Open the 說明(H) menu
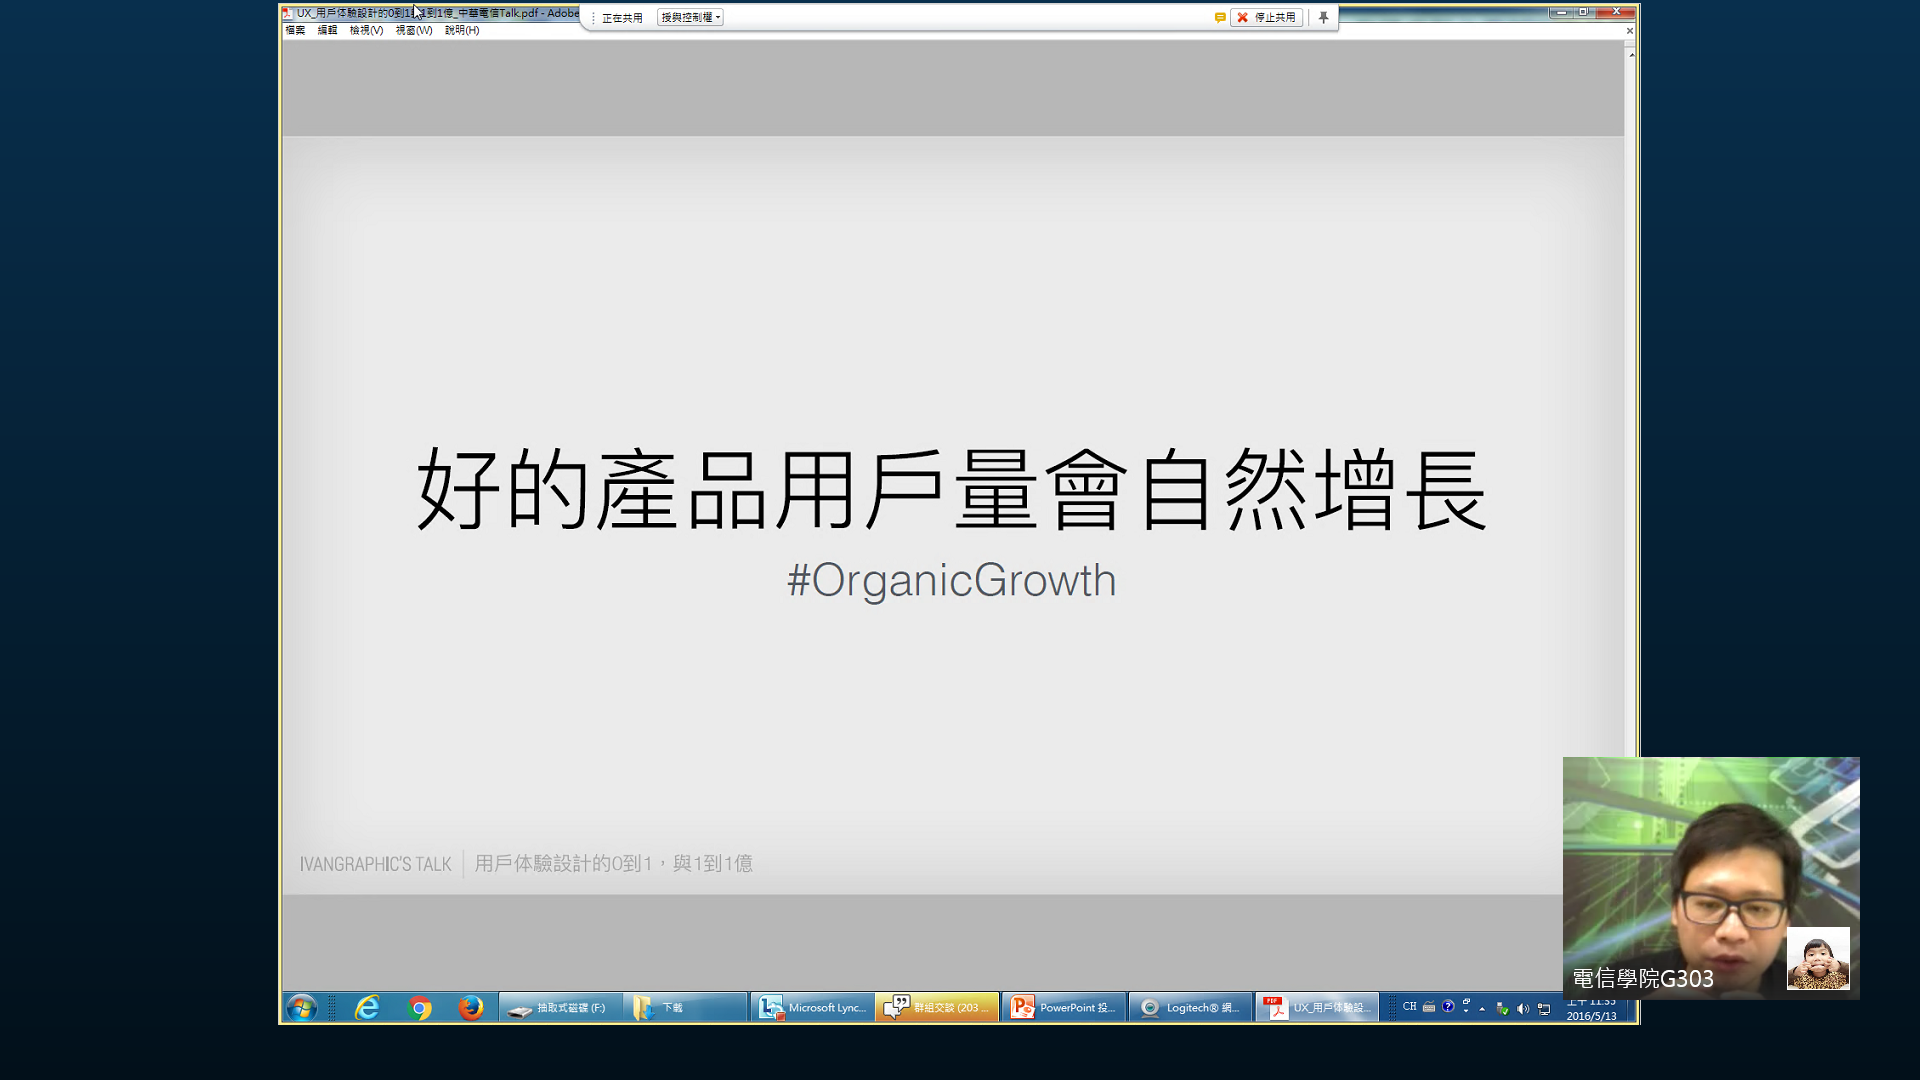The width and height of the screenshot is (1920, 1080). click(x=461, y=30)
